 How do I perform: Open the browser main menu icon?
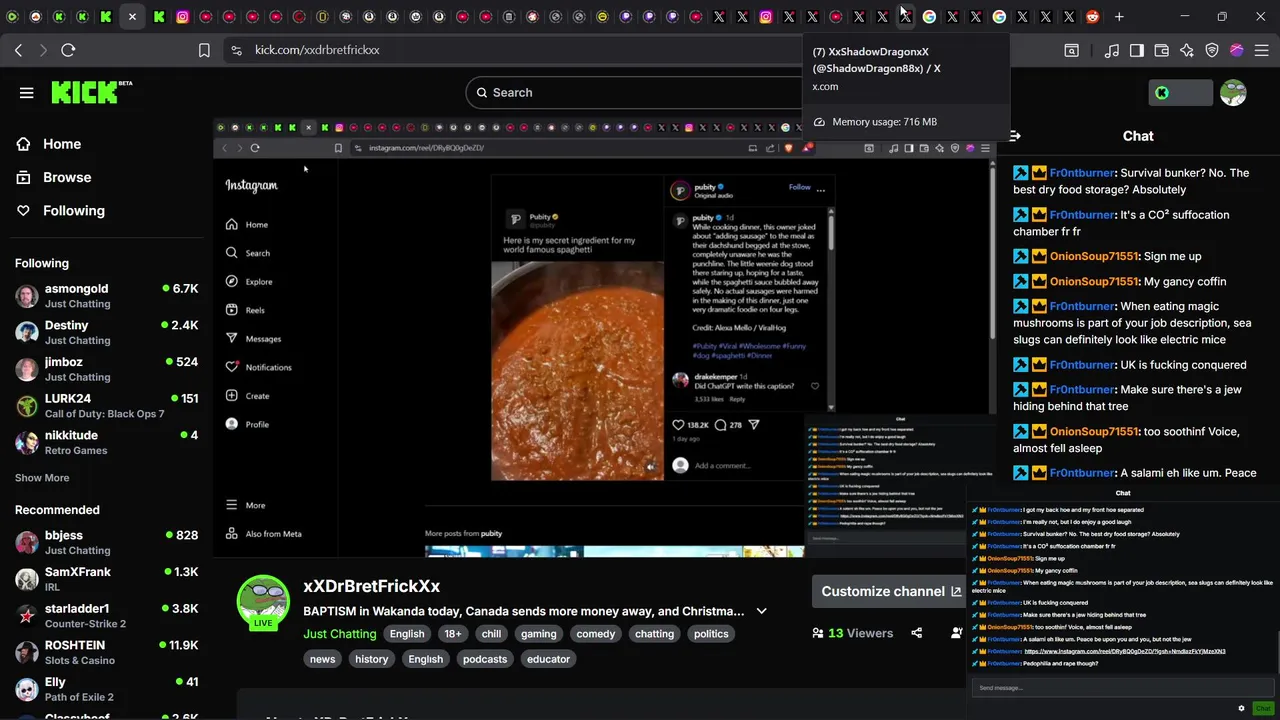1262,50
